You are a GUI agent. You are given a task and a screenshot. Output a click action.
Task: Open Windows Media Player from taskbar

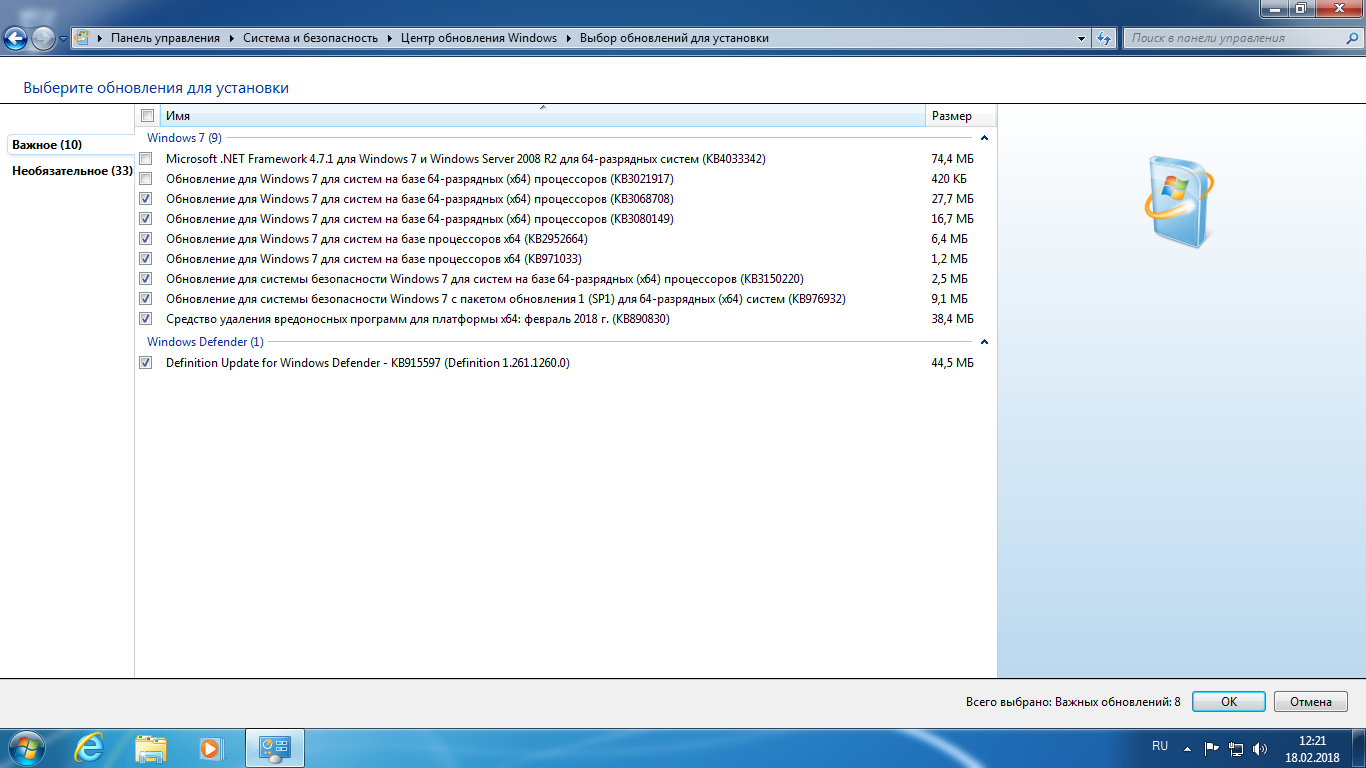pyautogui.click(x=211, y=748)
